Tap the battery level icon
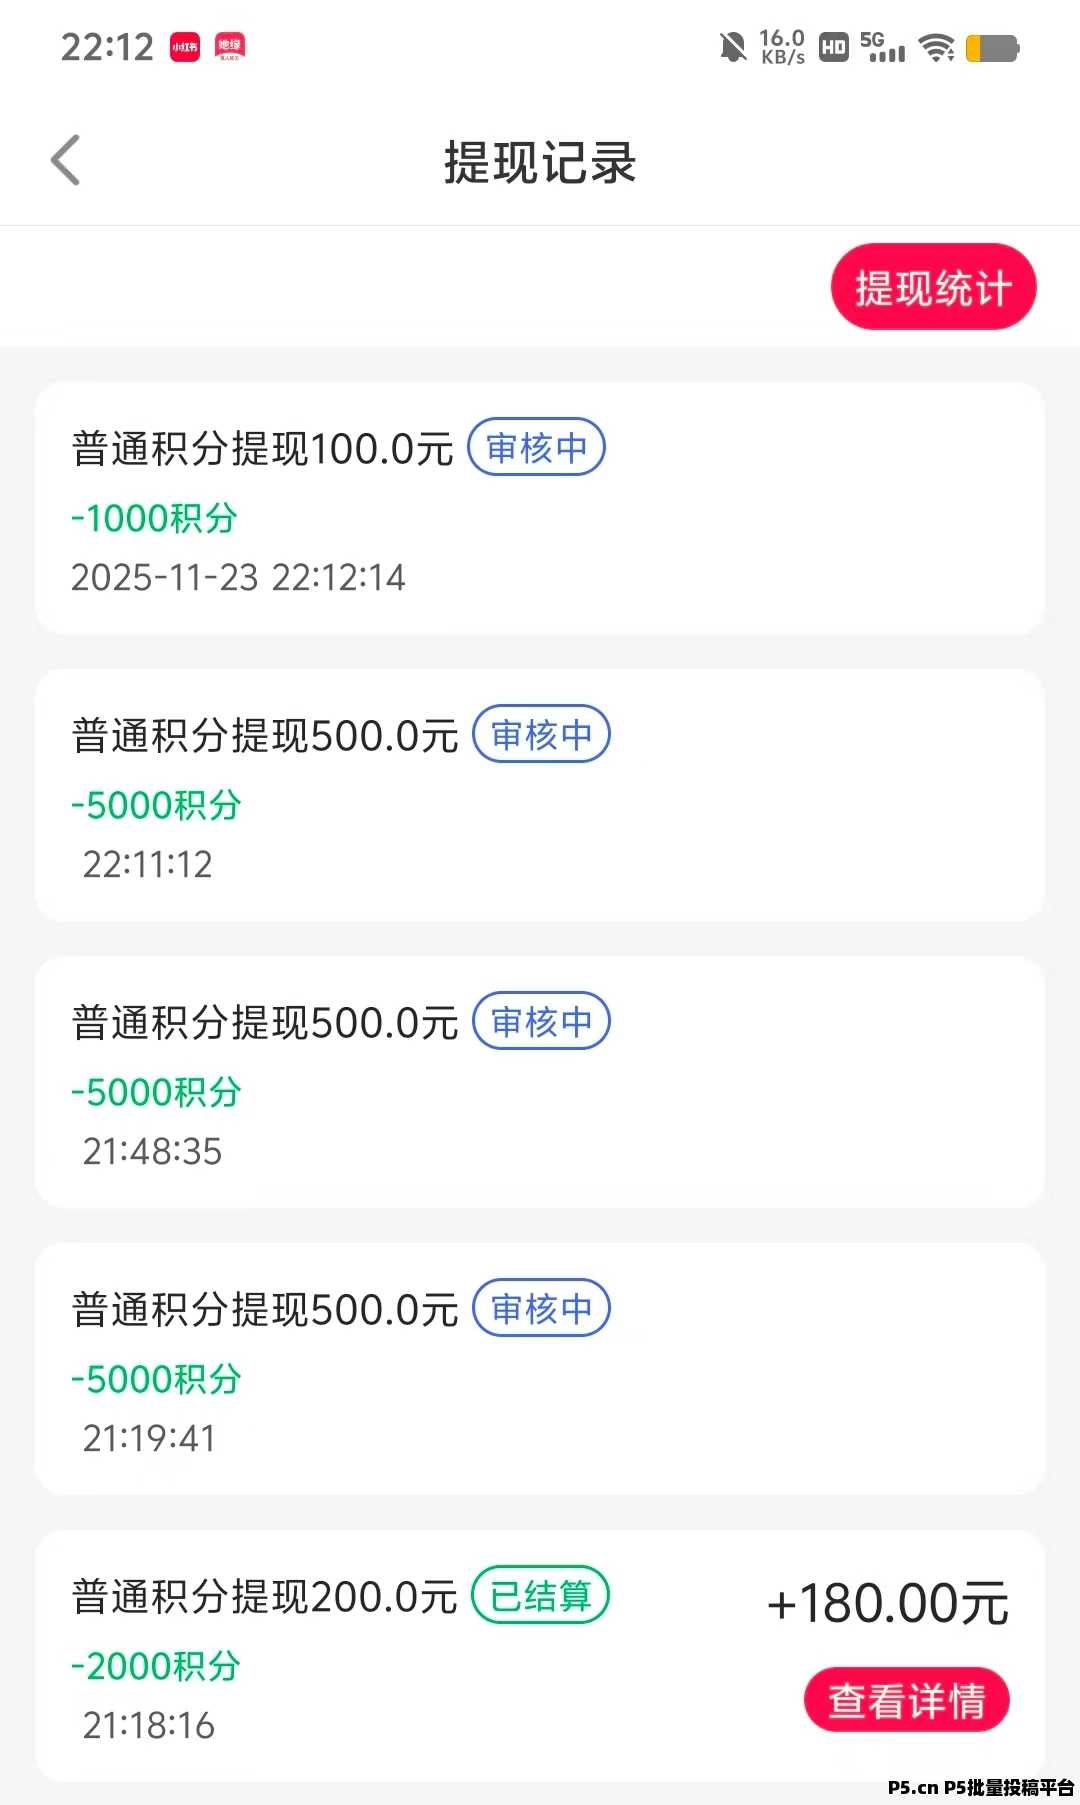The width and height of the screenshot is (1080, 1805). click(992, 48)
